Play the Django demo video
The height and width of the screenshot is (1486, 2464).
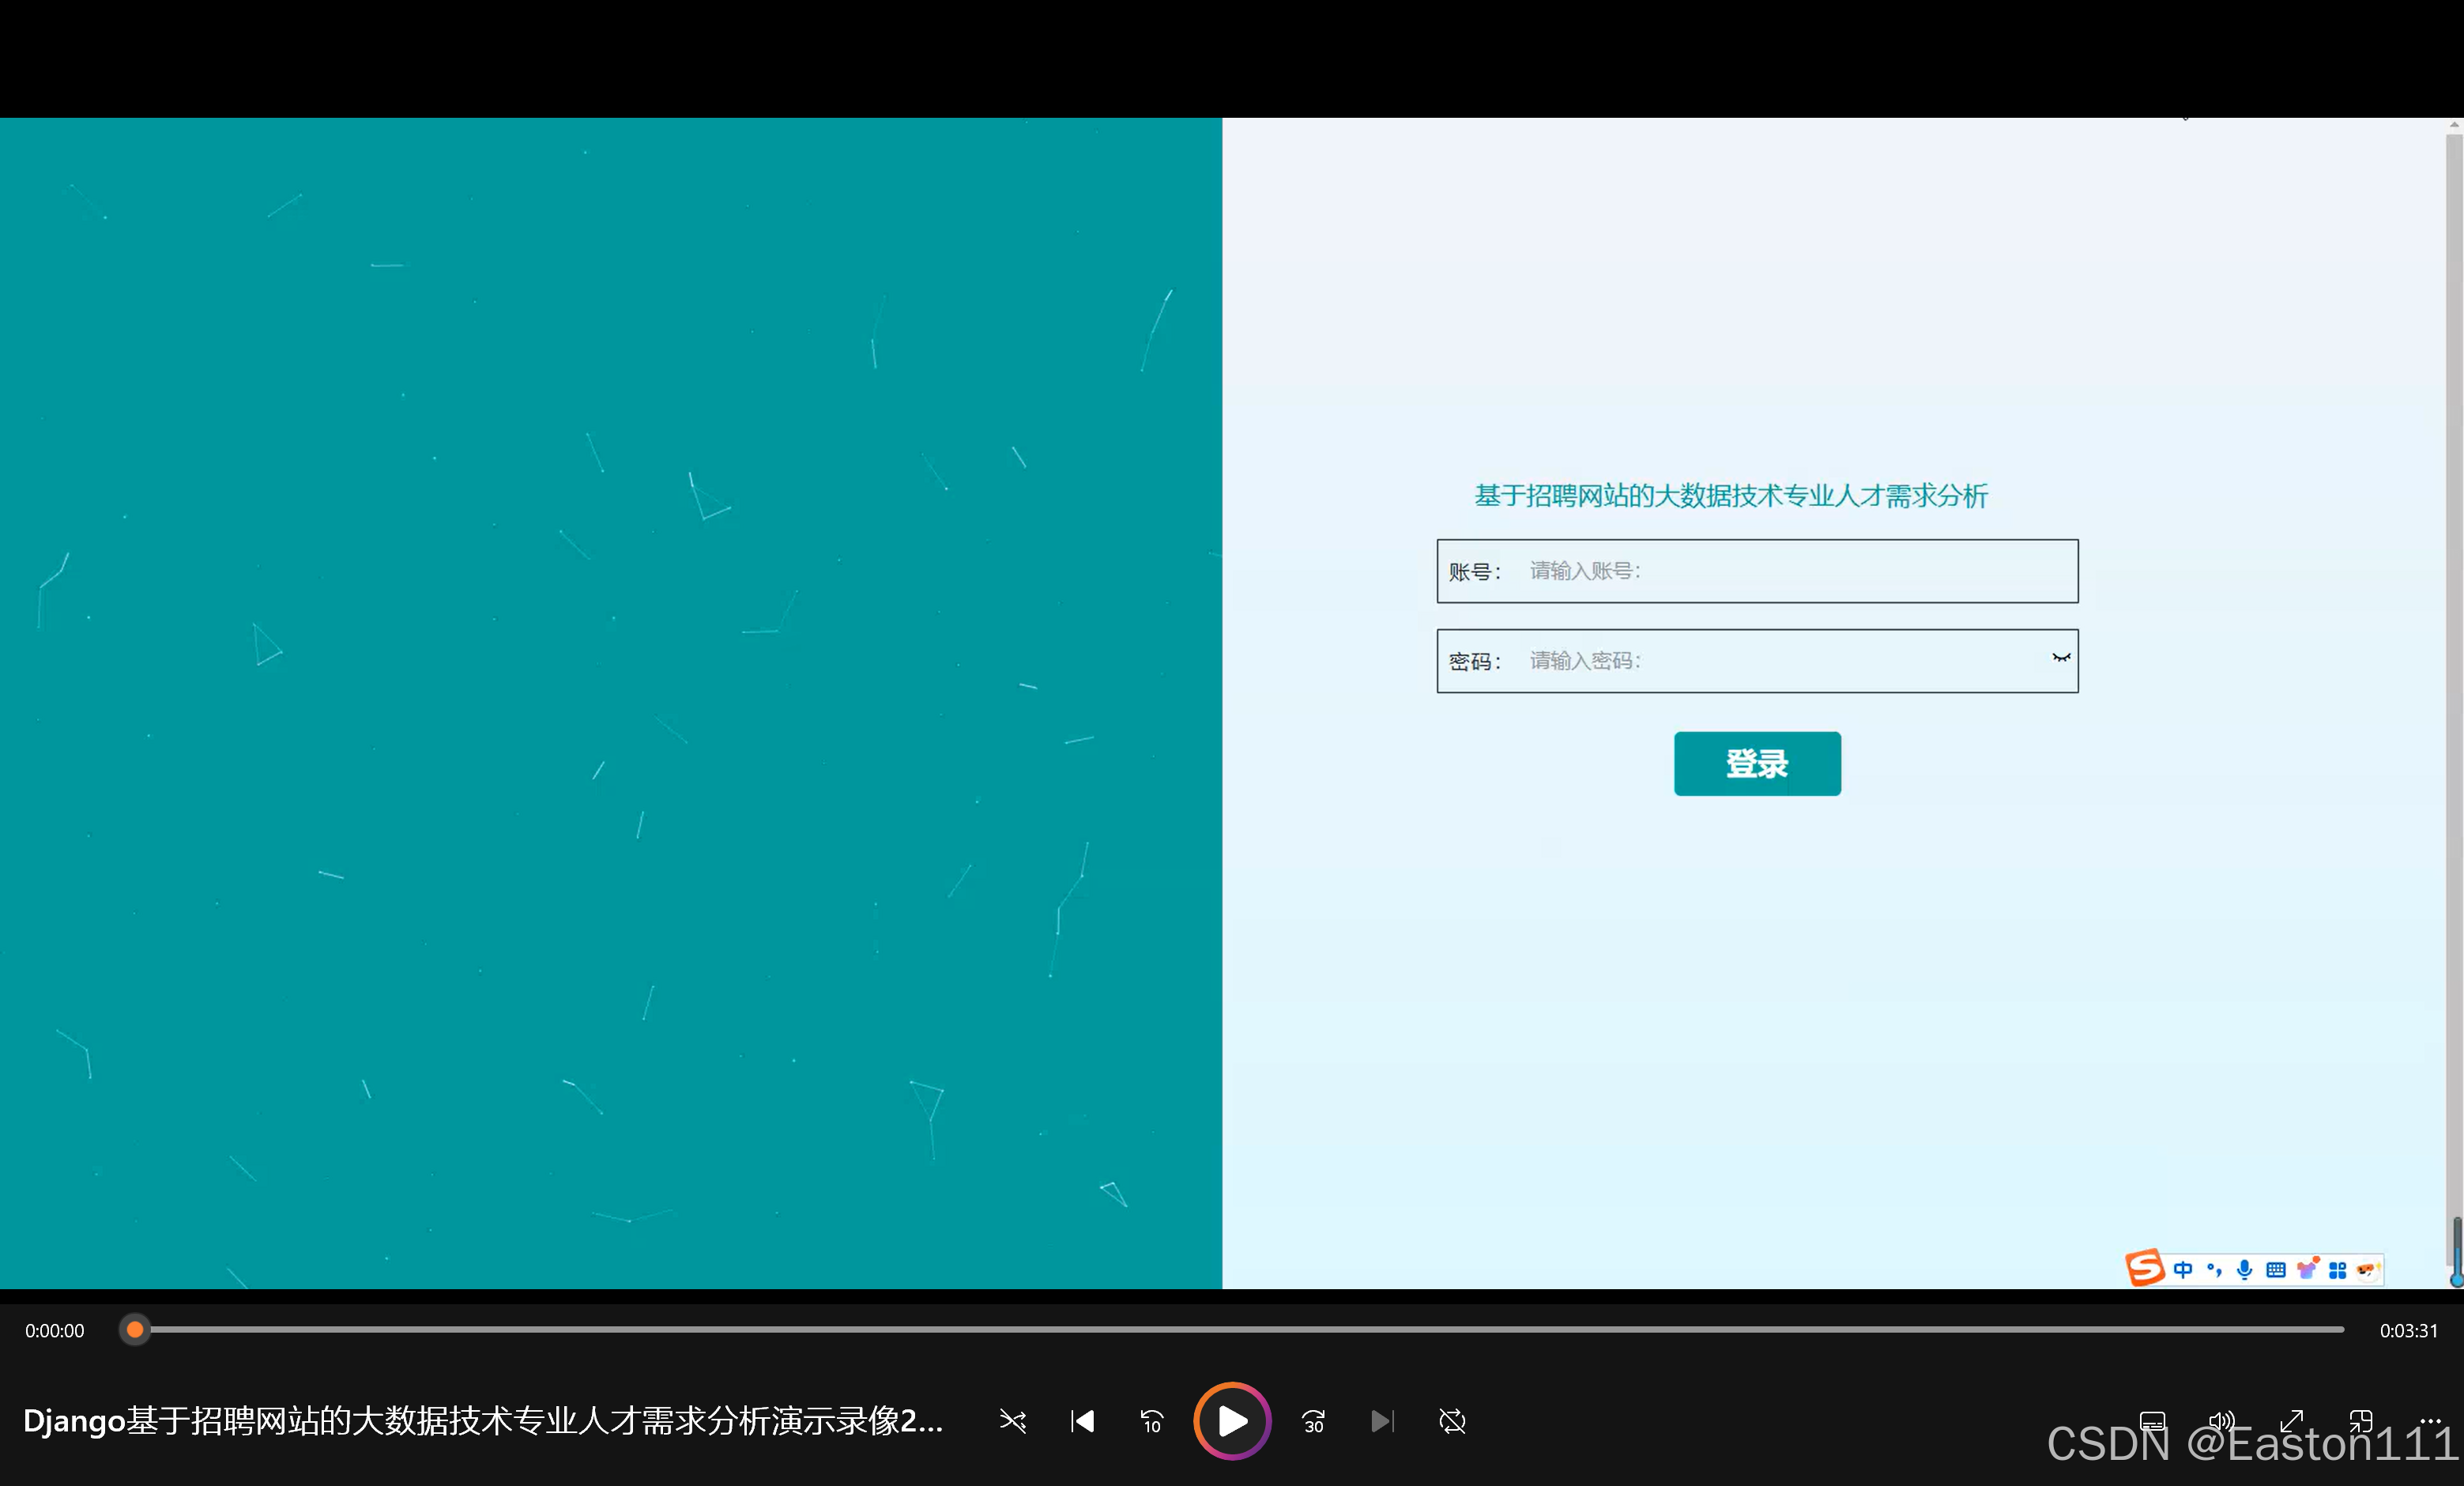[x=1231, y=1421]
